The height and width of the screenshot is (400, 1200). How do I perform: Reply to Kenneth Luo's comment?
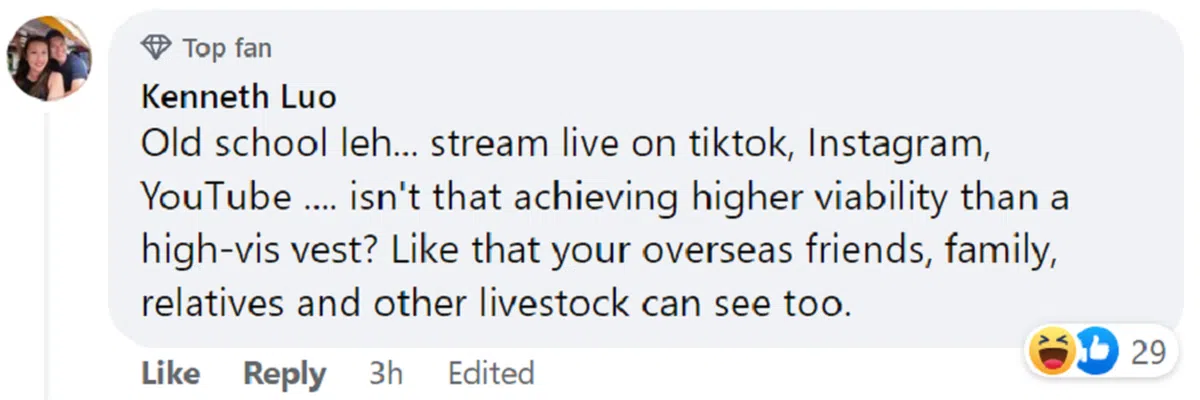(x=285, y=374)
